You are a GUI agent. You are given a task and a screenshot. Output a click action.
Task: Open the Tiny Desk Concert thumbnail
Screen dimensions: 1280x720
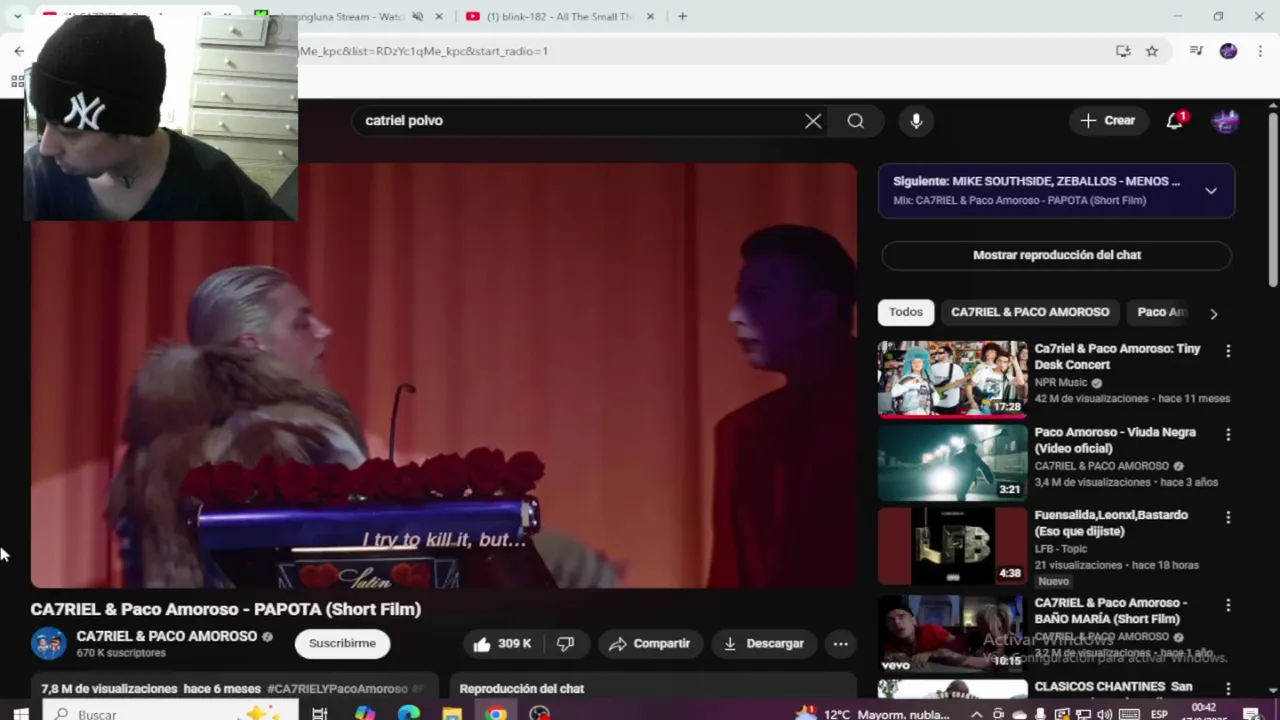952,378
